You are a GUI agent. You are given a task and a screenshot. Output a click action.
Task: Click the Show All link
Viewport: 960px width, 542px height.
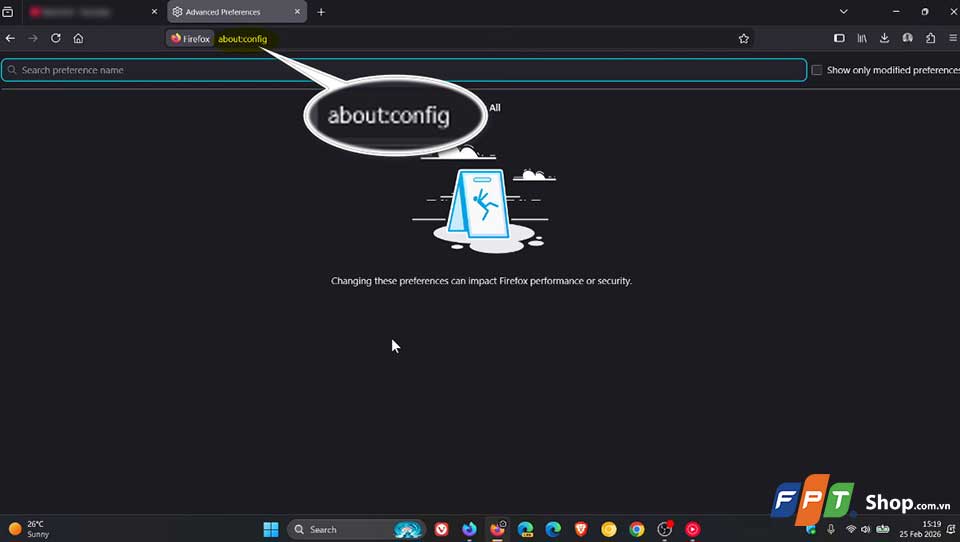(x=495, y=108)
